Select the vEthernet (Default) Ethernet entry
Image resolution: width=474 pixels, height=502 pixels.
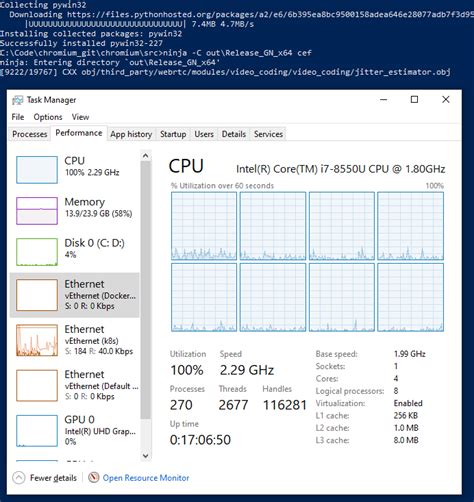click(75, 385)
